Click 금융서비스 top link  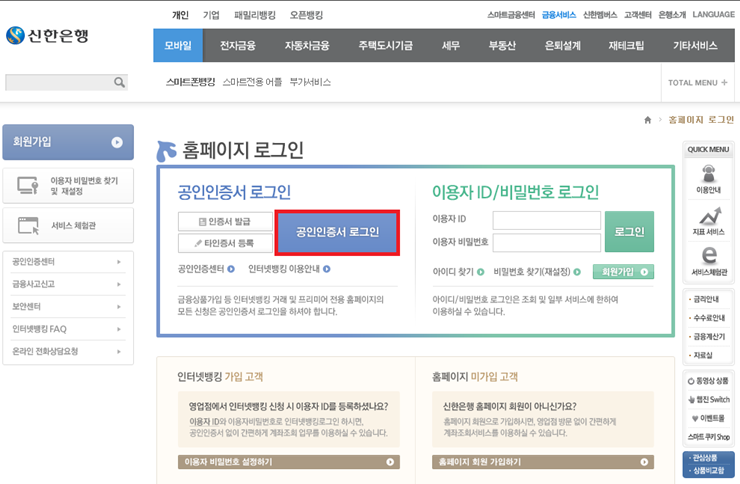[x=559, y=15]
